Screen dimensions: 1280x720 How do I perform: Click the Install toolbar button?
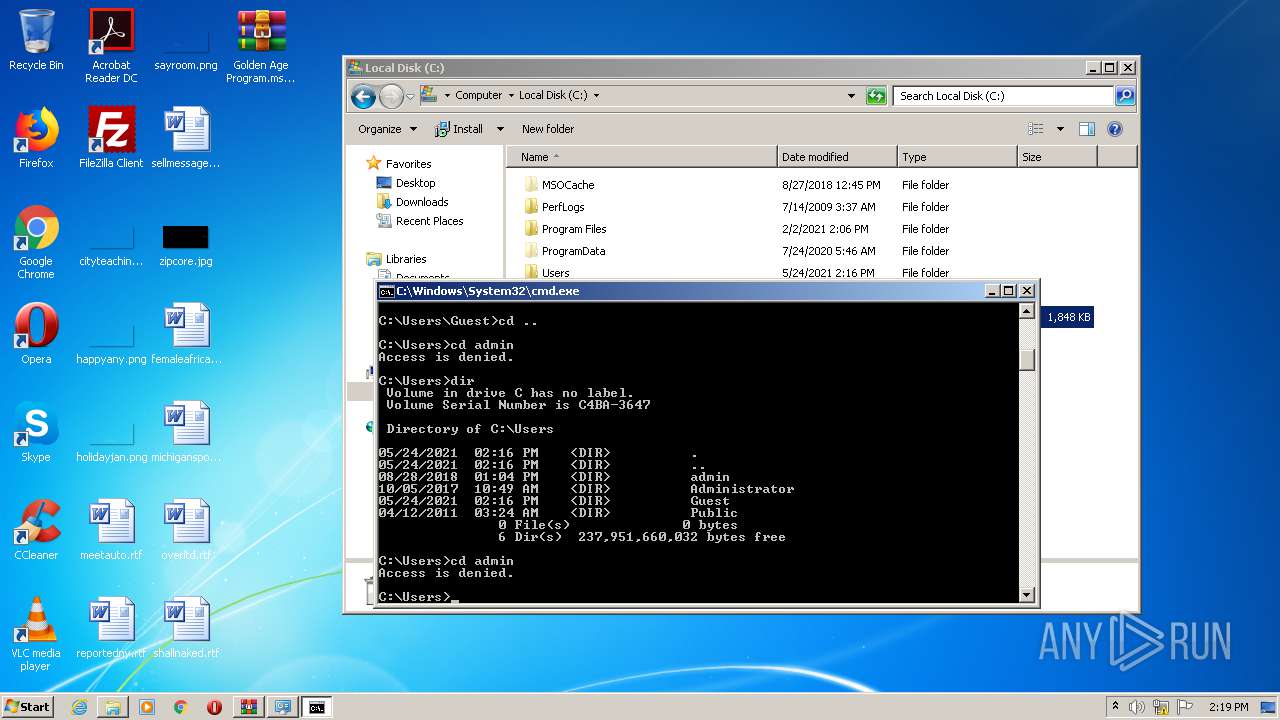pos(459,129)
